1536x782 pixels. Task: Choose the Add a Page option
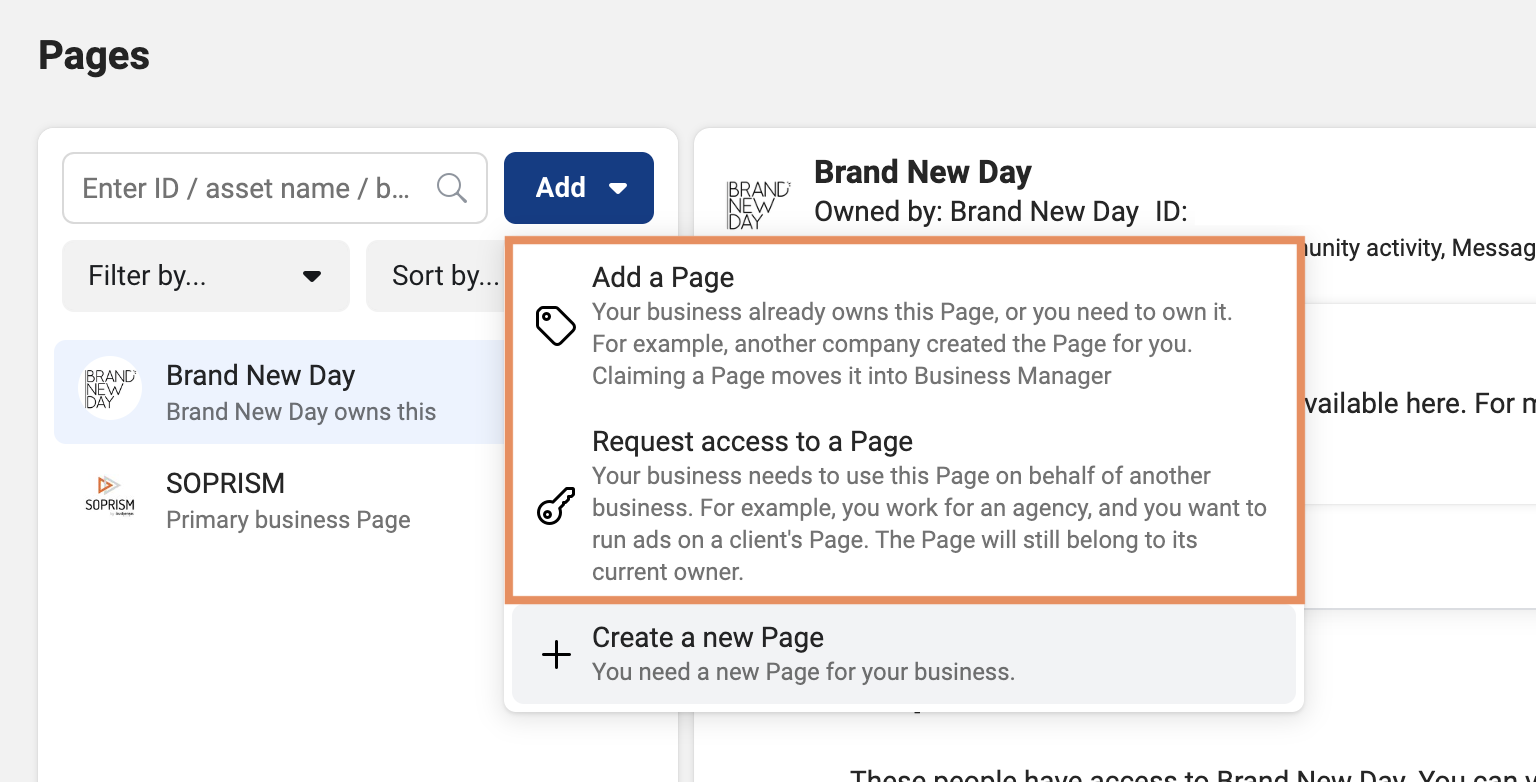[x=904, y=326]
